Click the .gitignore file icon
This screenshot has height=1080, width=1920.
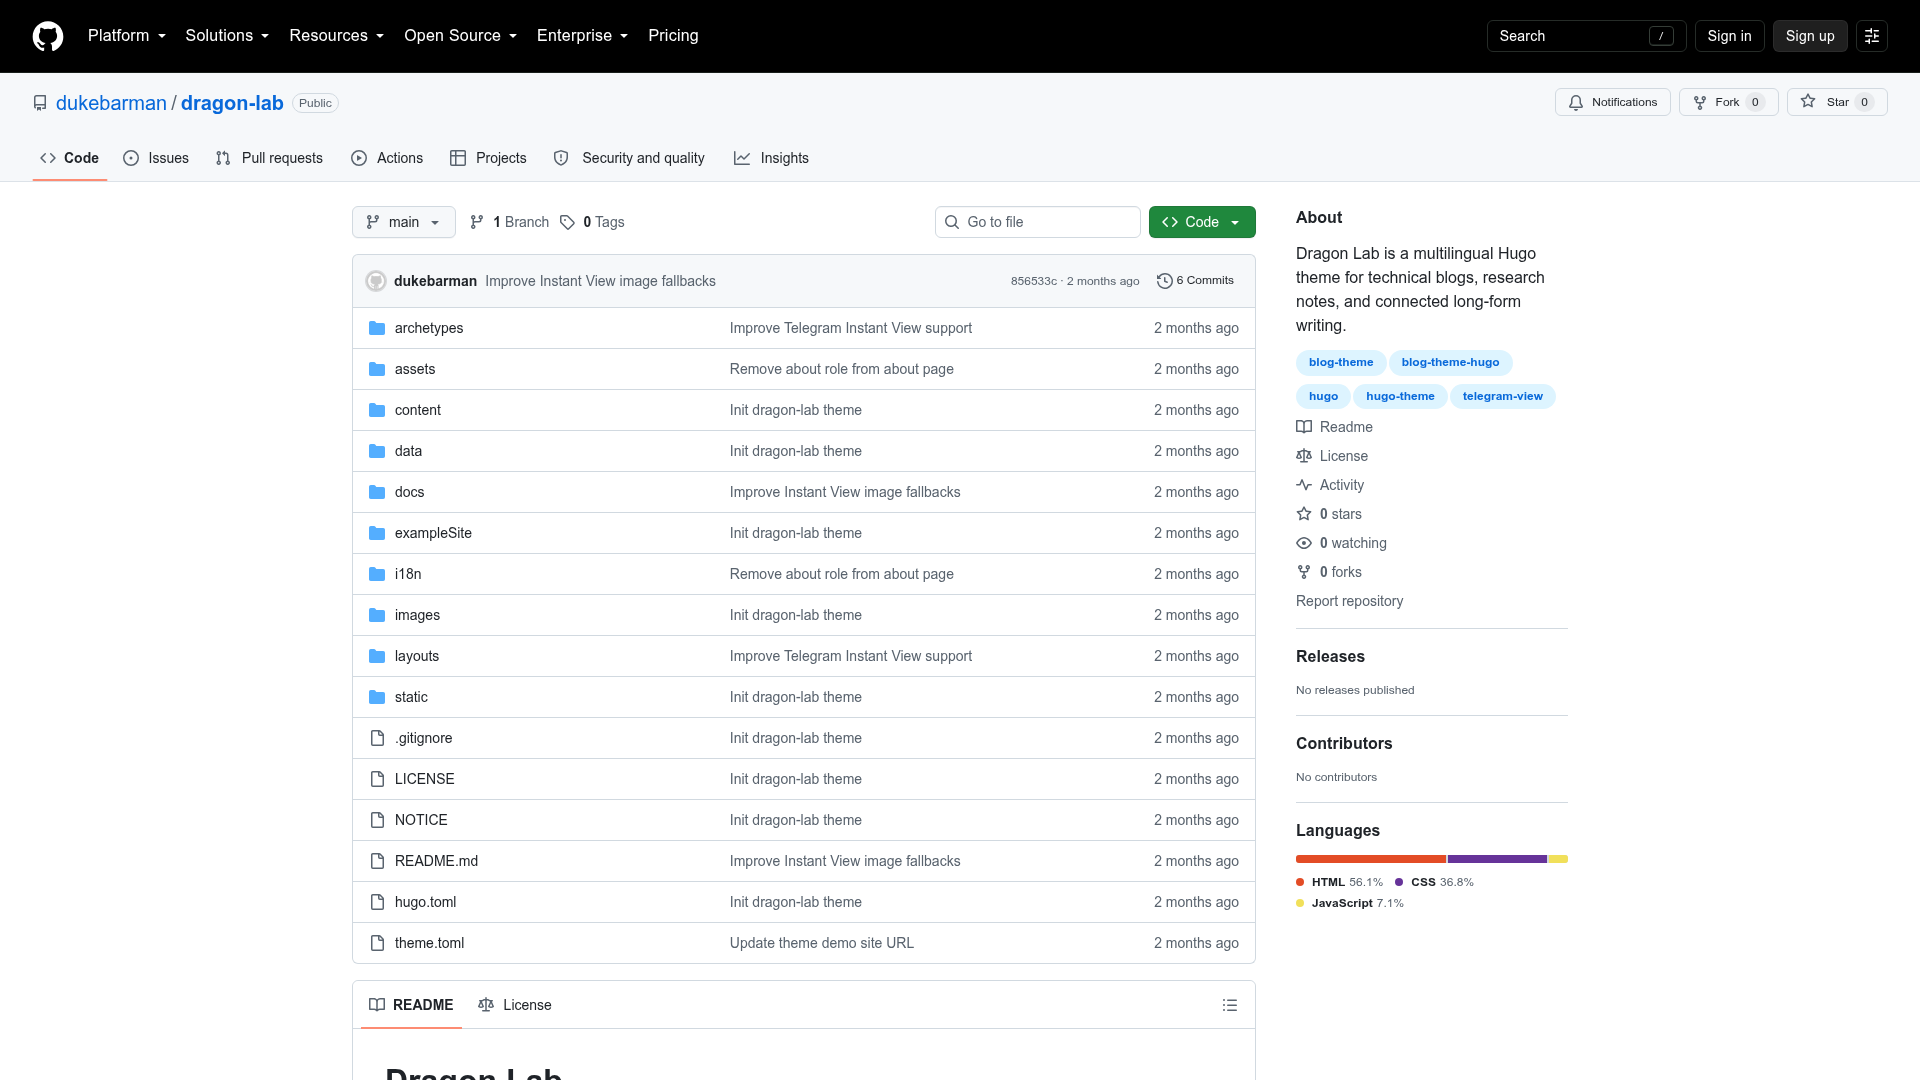(377, 738)
